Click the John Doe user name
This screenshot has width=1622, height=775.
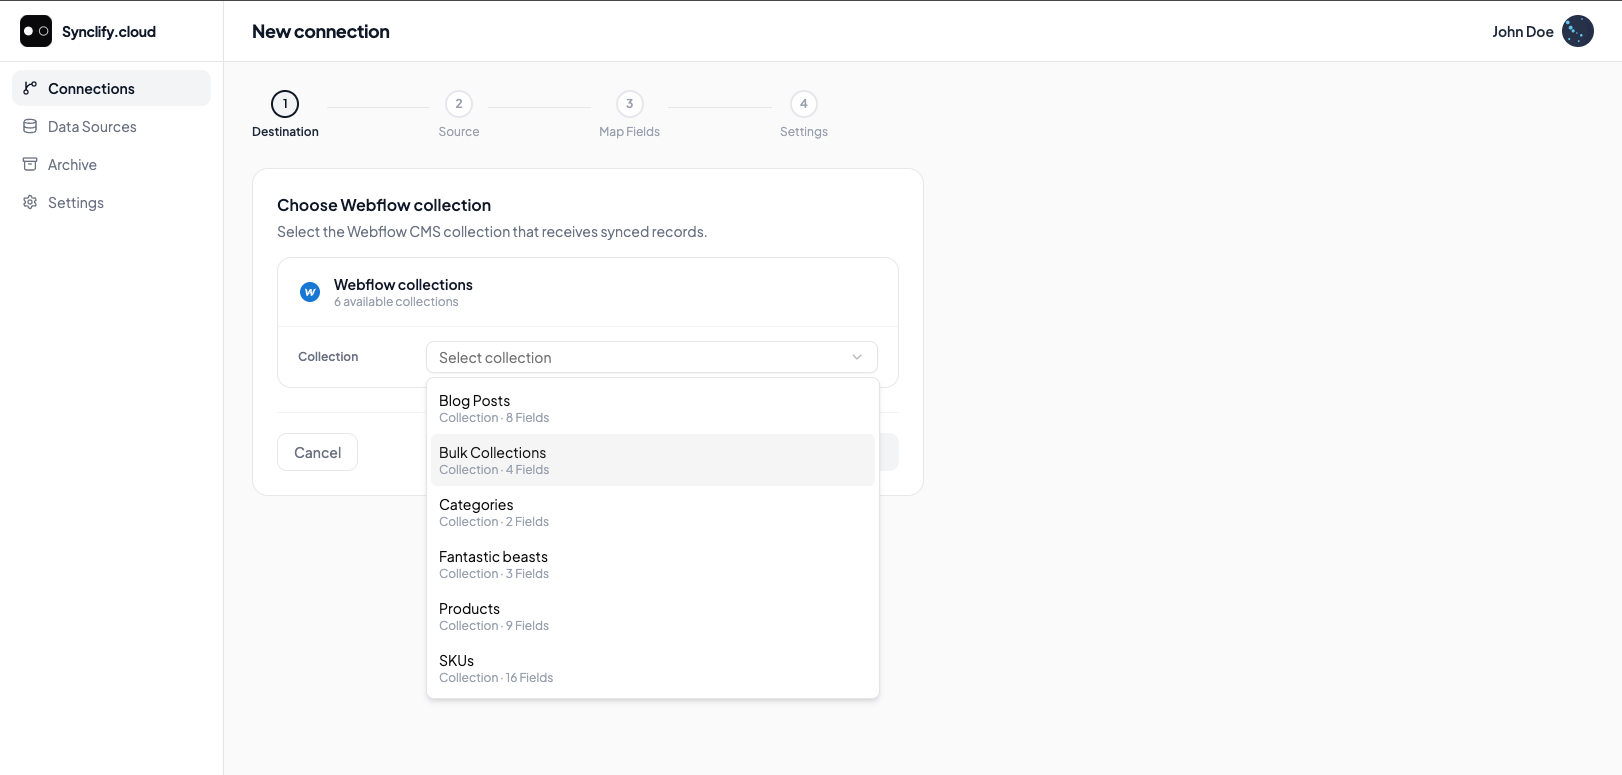click(1523, 31)
